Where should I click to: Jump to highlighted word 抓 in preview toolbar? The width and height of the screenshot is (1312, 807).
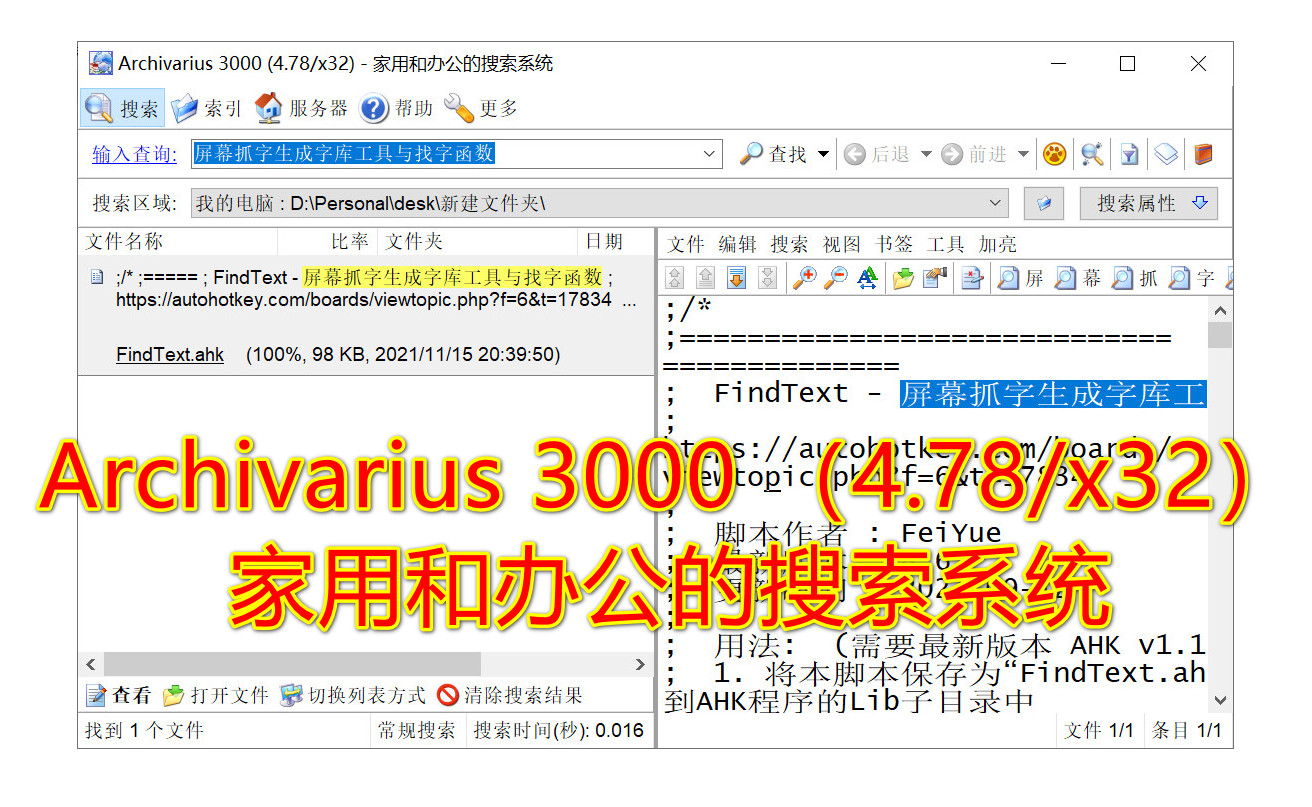pyautogui.click(x=1135, y=279)
